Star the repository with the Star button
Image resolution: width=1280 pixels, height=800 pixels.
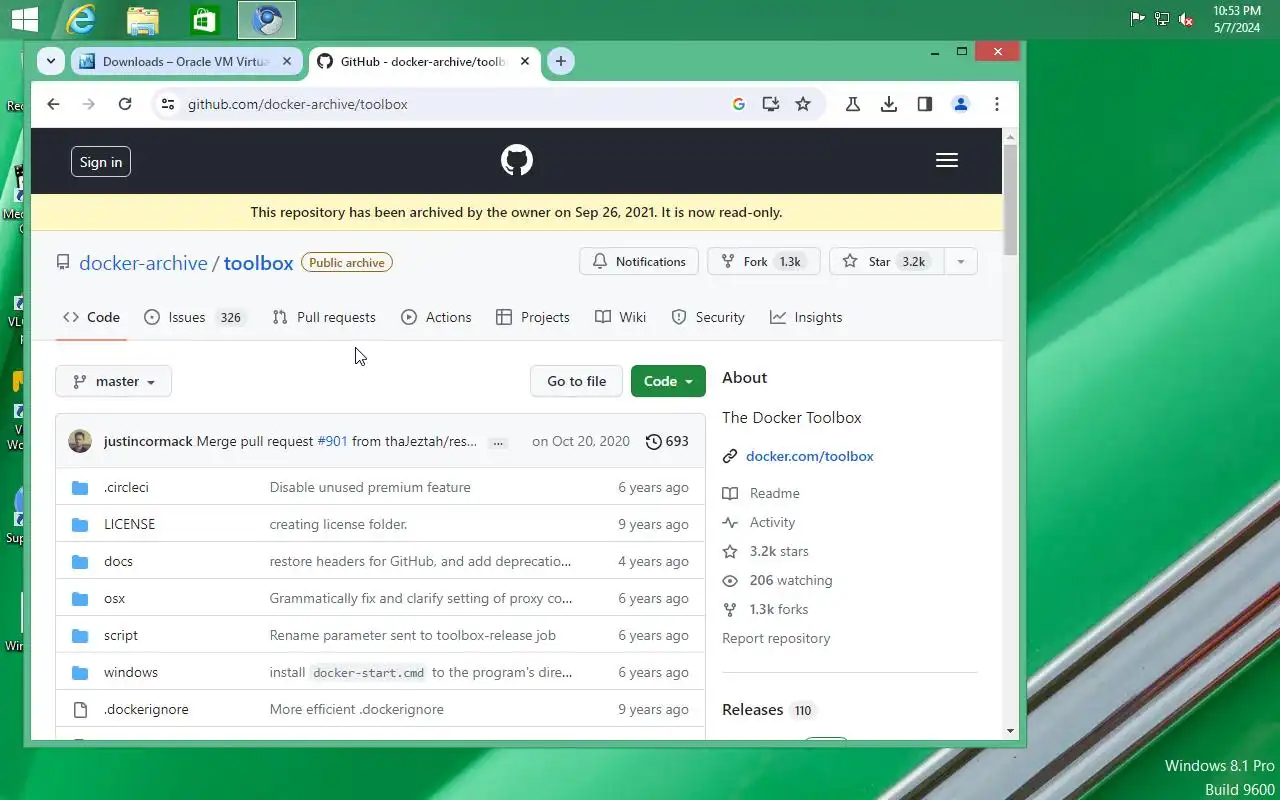point(887,262)
